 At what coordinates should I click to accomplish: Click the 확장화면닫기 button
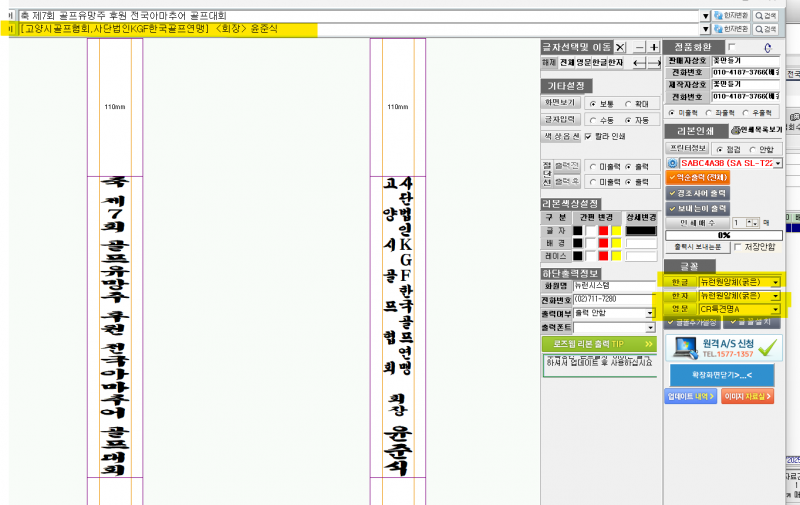tap(721, 375)
